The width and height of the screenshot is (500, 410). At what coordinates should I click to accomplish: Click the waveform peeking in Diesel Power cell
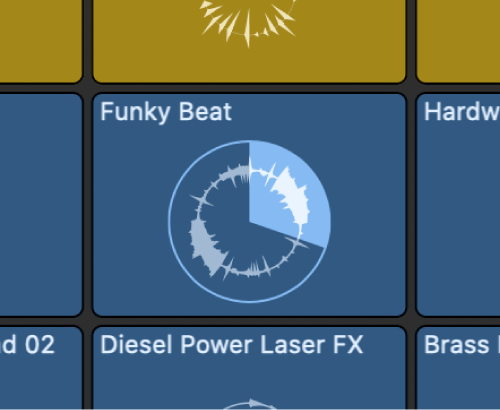[249, 404]
